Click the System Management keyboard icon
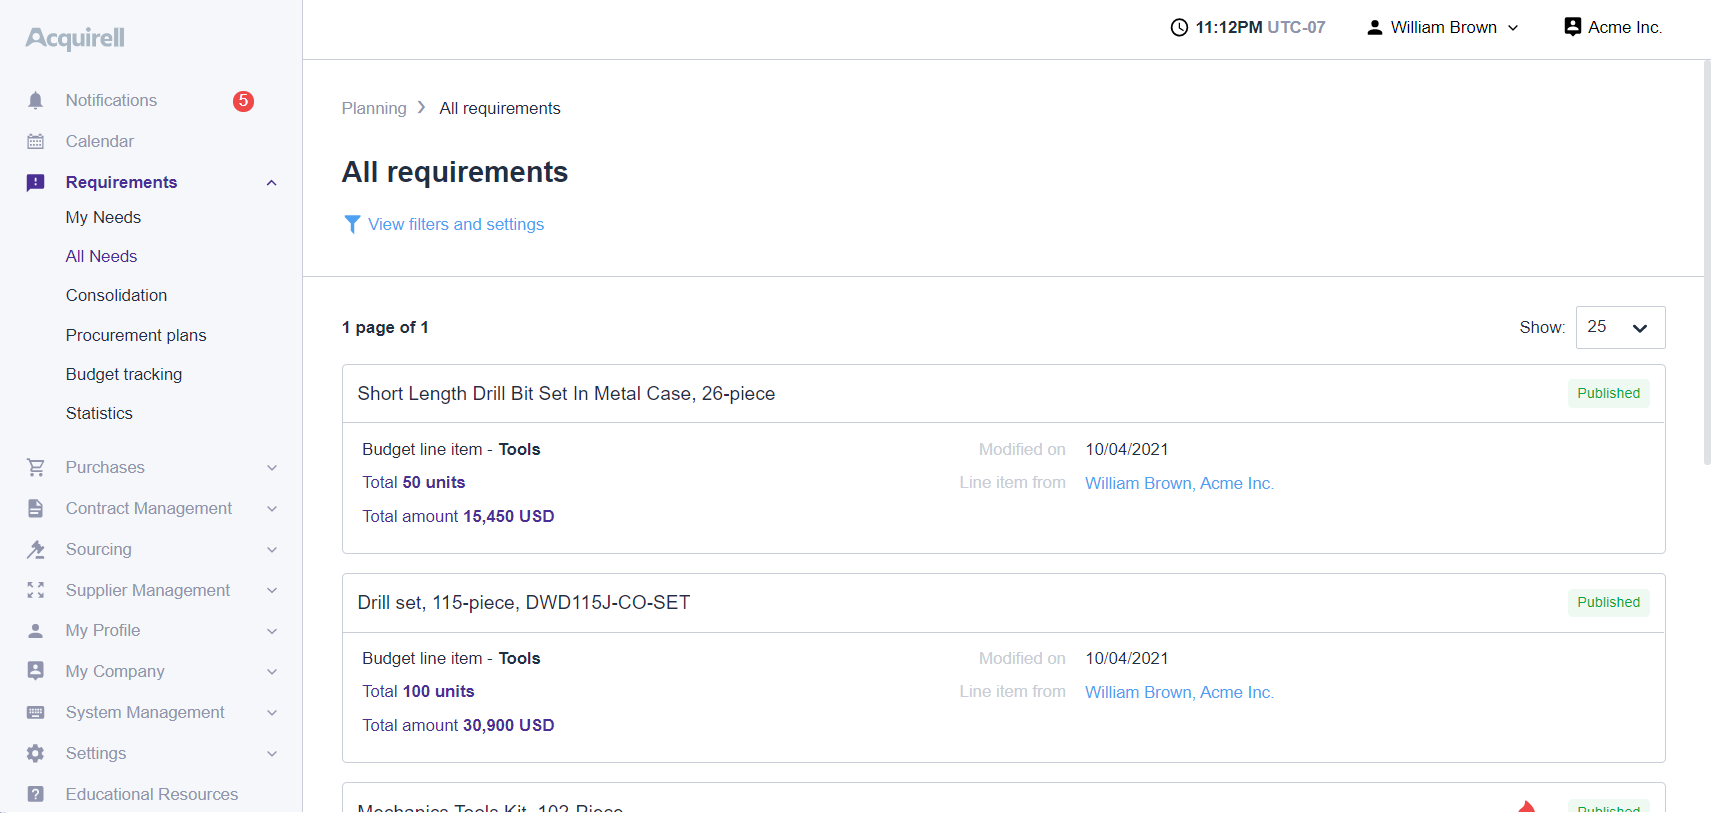Screen dimensions: 1723x813 (x=36, y=712)
